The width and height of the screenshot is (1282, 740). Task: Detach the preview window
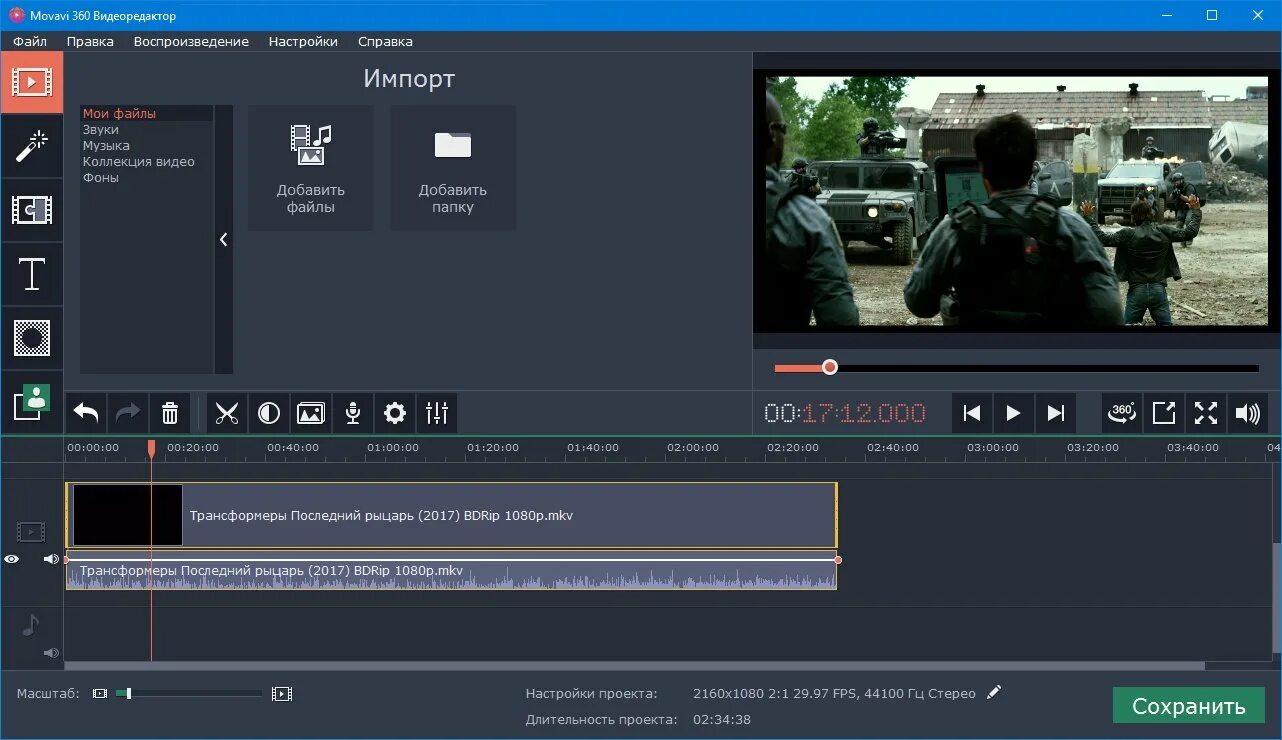(1164, 413)
